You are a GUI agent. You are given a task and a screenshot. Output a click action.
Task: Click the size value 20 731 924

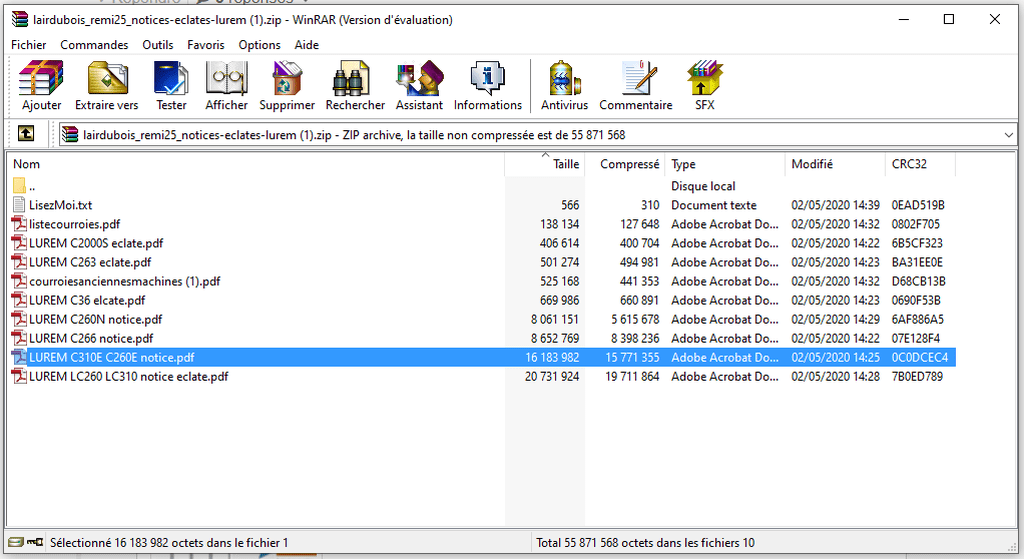click(552, 376)
